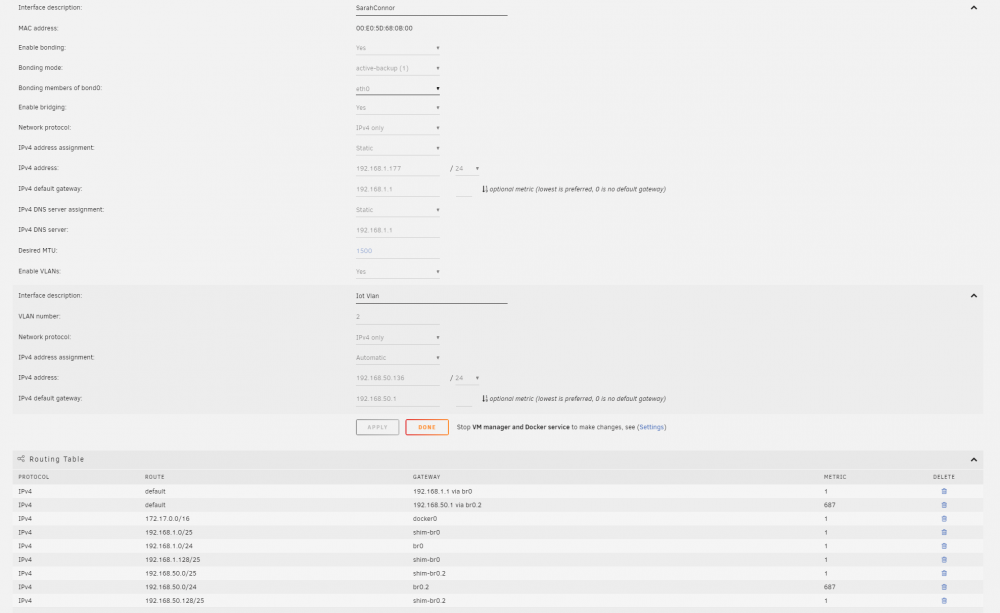Open the Enable bonding dropdown
Viewport: 1000px width, 613px height.
397,48
